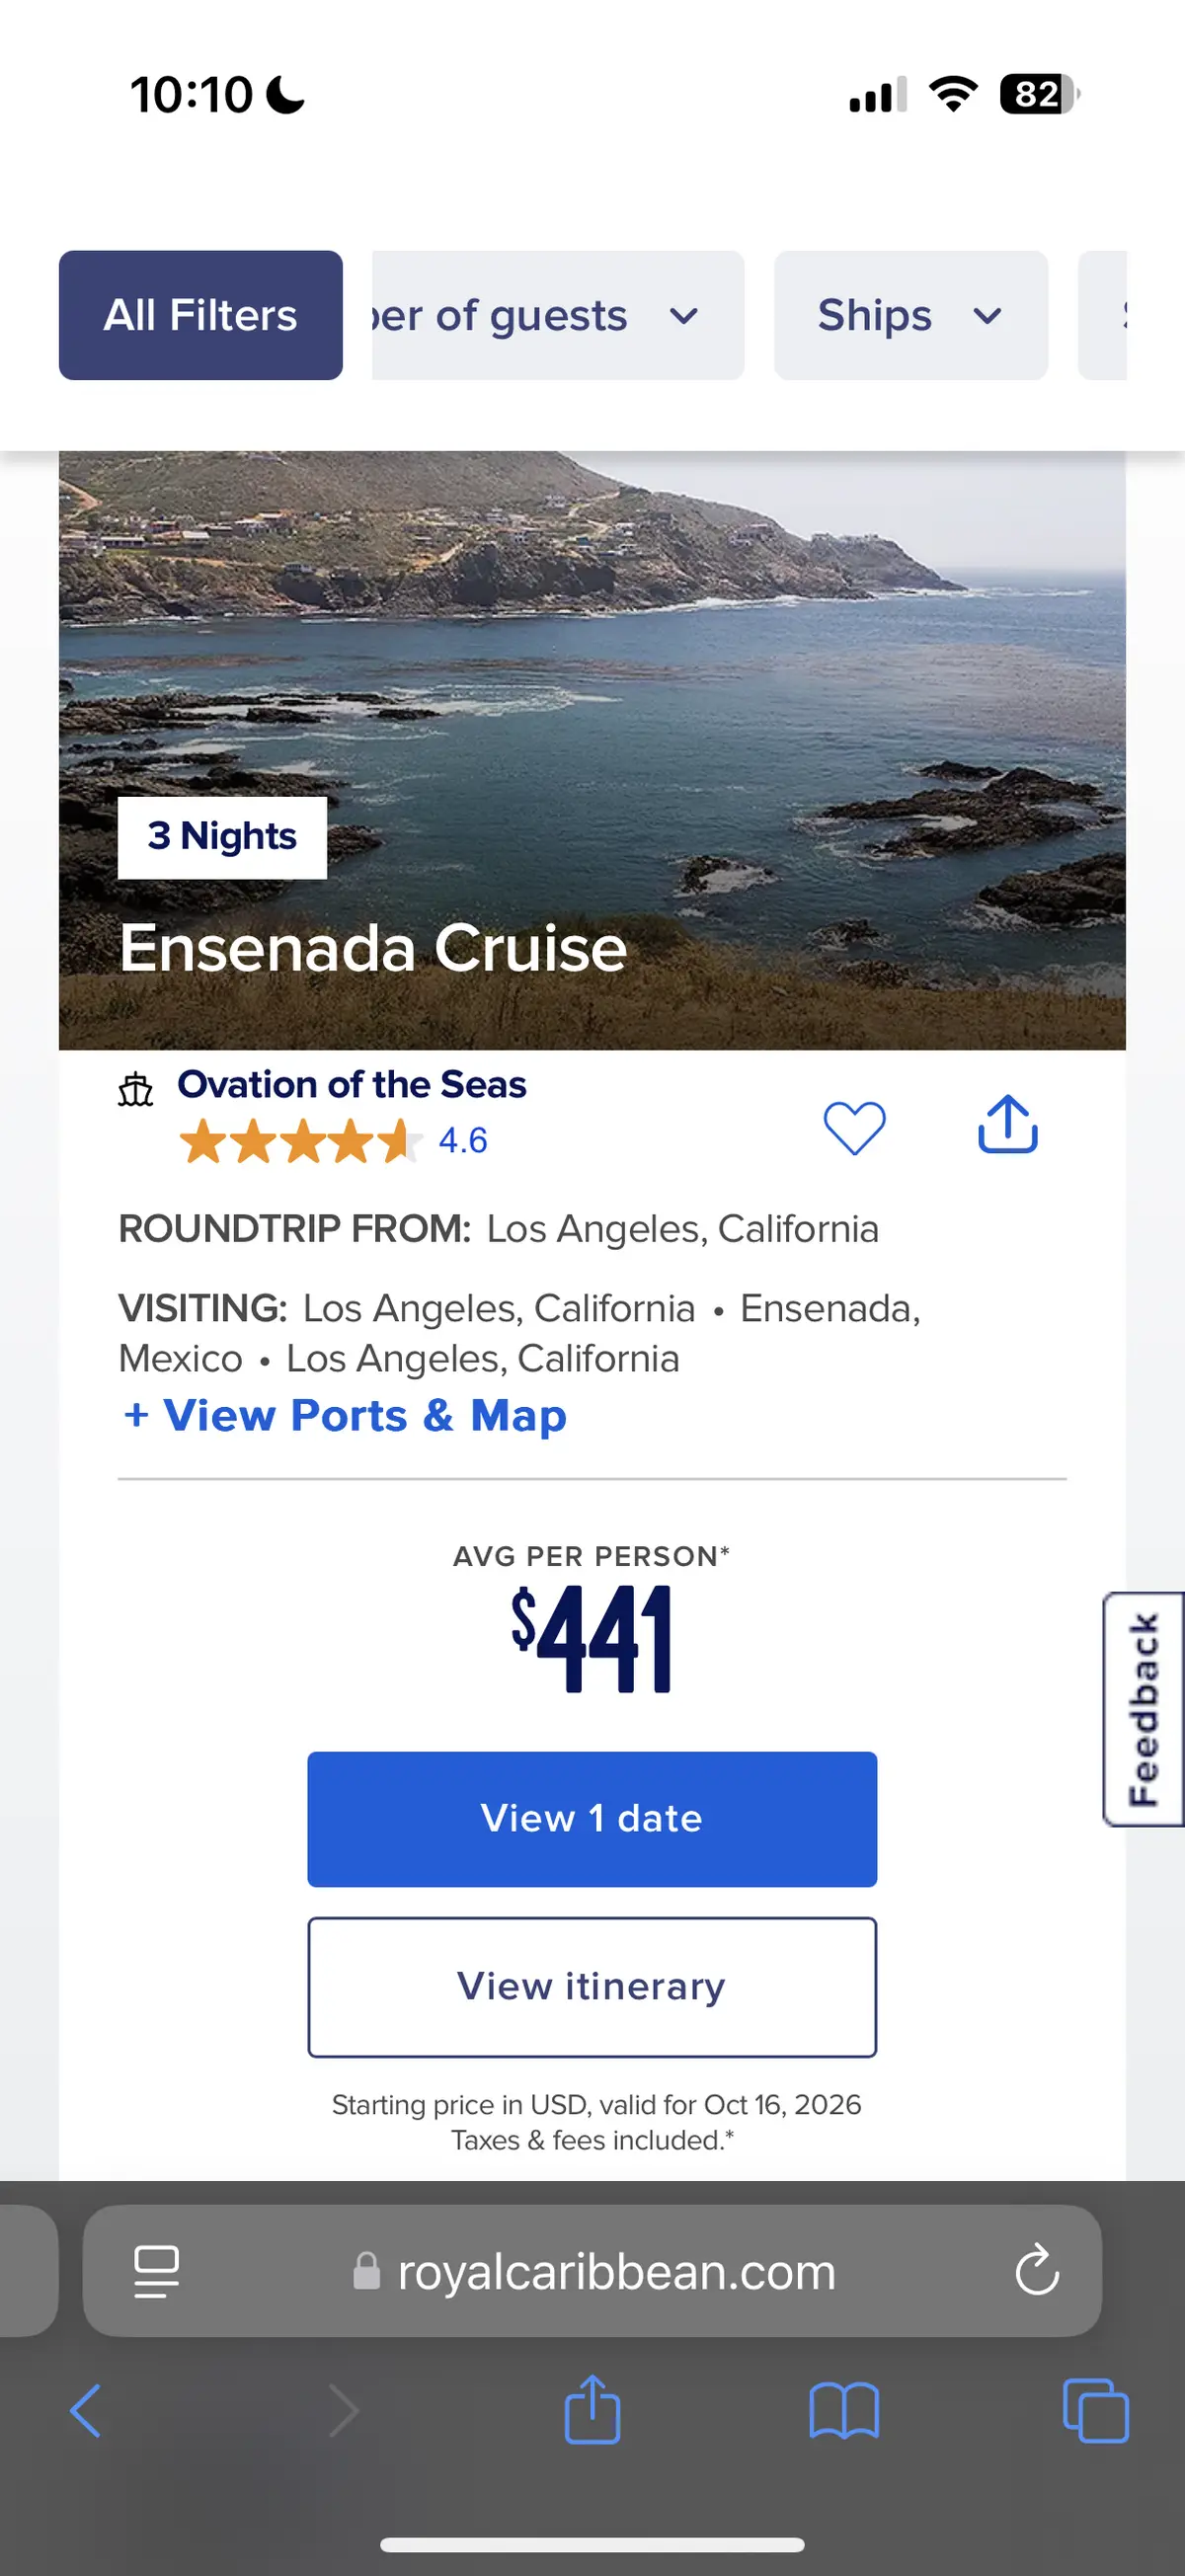Screen dimensions: 1185x2576
Task: Open Safari page settings reader icon
Action: [157, 2271]
